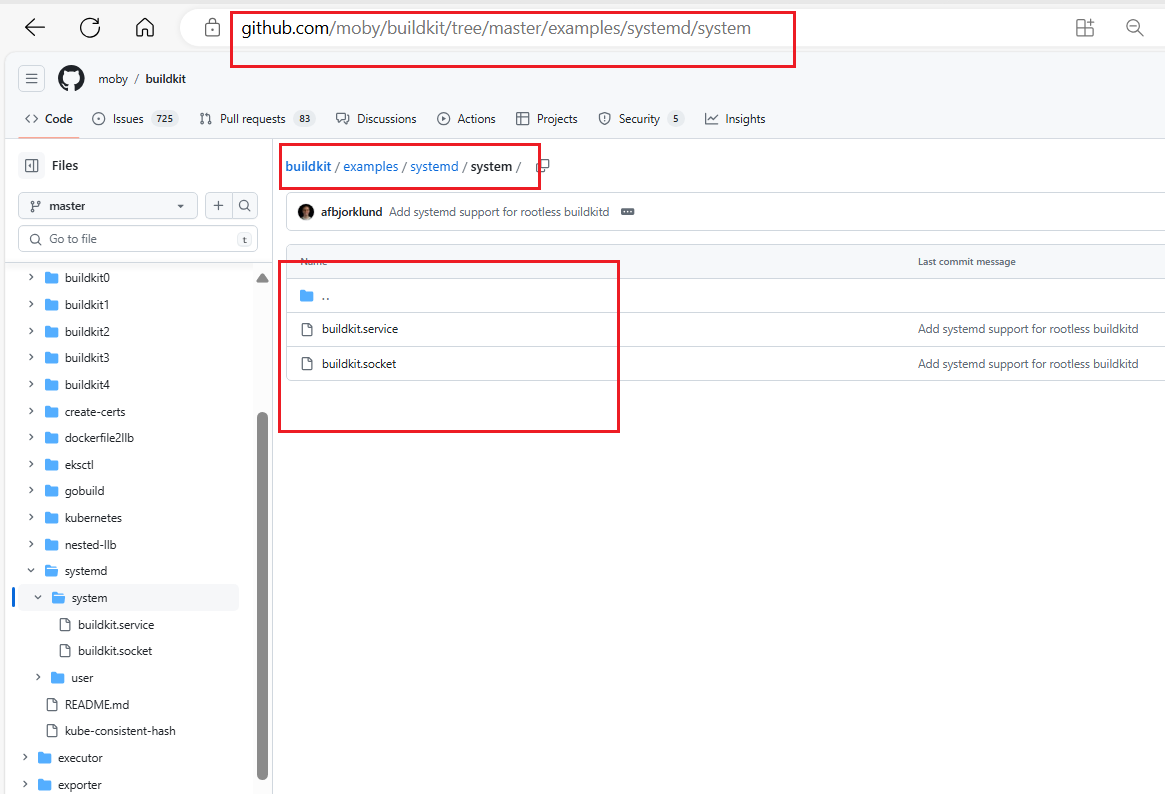This screenshot has height=794, width=1165.
Task: Open the GitHub hamburger navigation menu
Action: (x=31, y=78)
